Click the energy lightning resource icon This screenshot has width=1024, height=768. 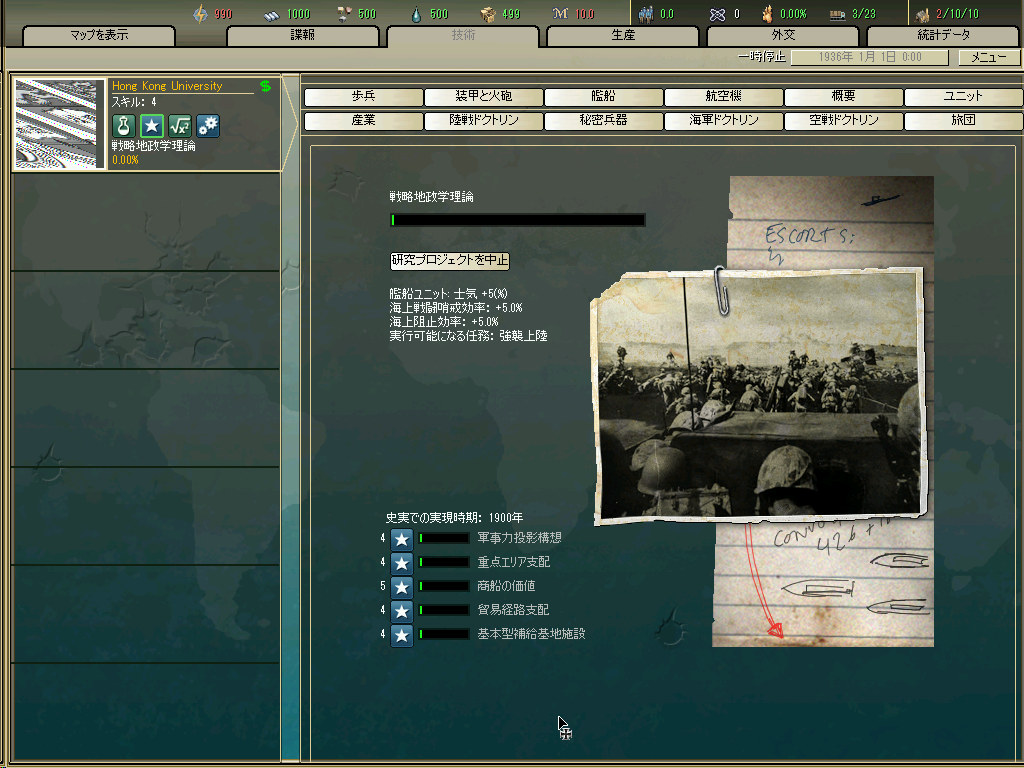(200, 14)
